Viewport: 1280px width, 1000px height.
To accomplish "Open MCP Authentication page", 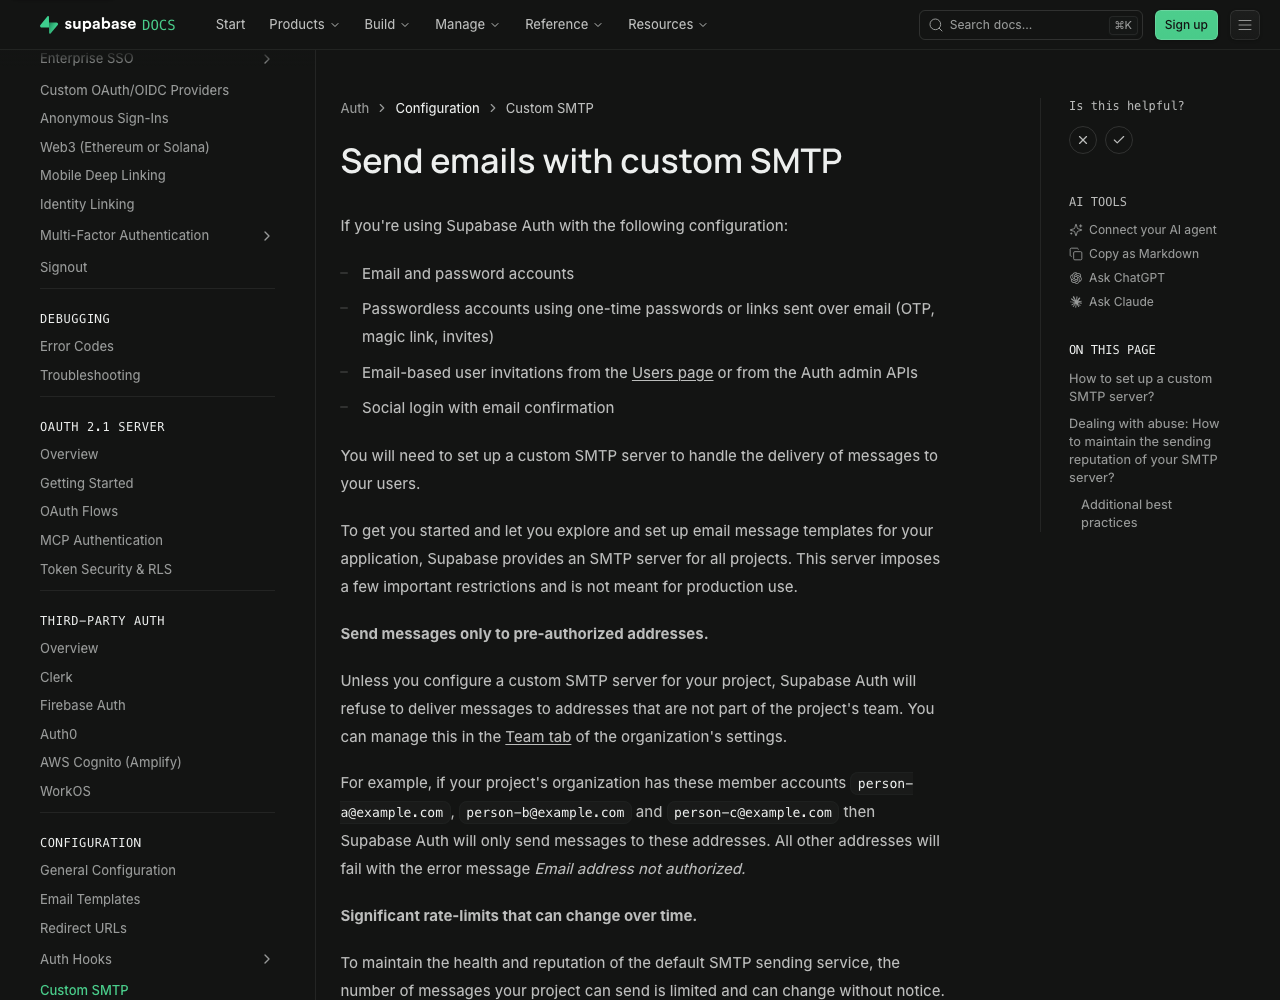I will [x=101, y=540].
